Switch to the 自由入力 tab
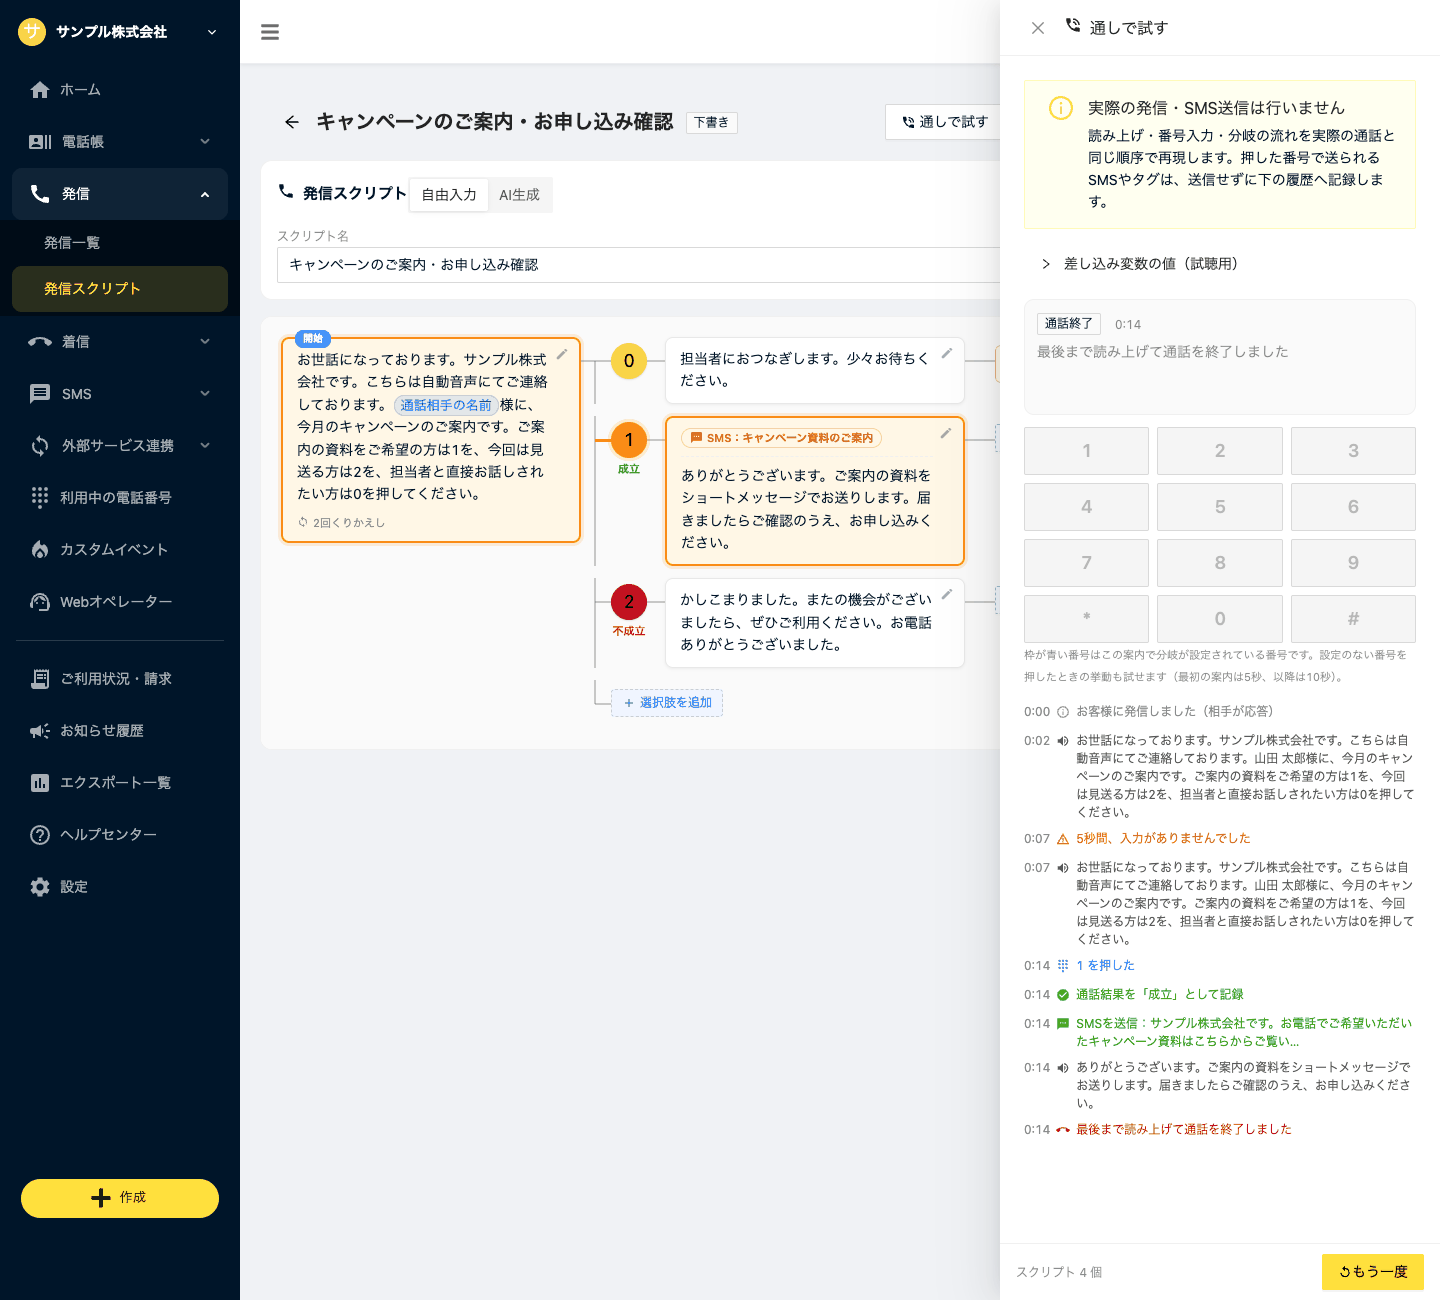This screenshot has height=1300, width=1440. (x=449, y=195)
